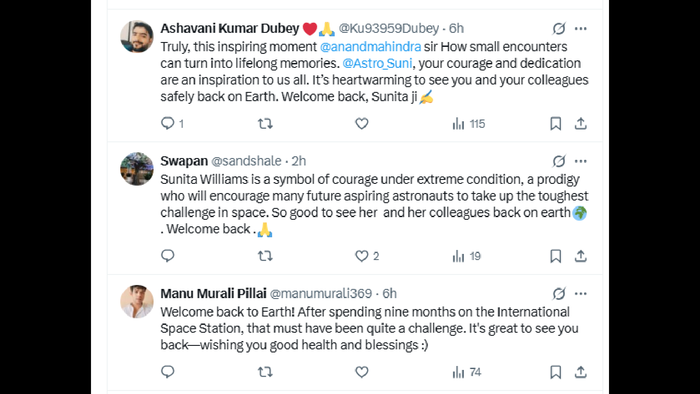This screenshot has width=700, height=394.
Task: View analytics showing 115 views
Action: coord(468,124)
